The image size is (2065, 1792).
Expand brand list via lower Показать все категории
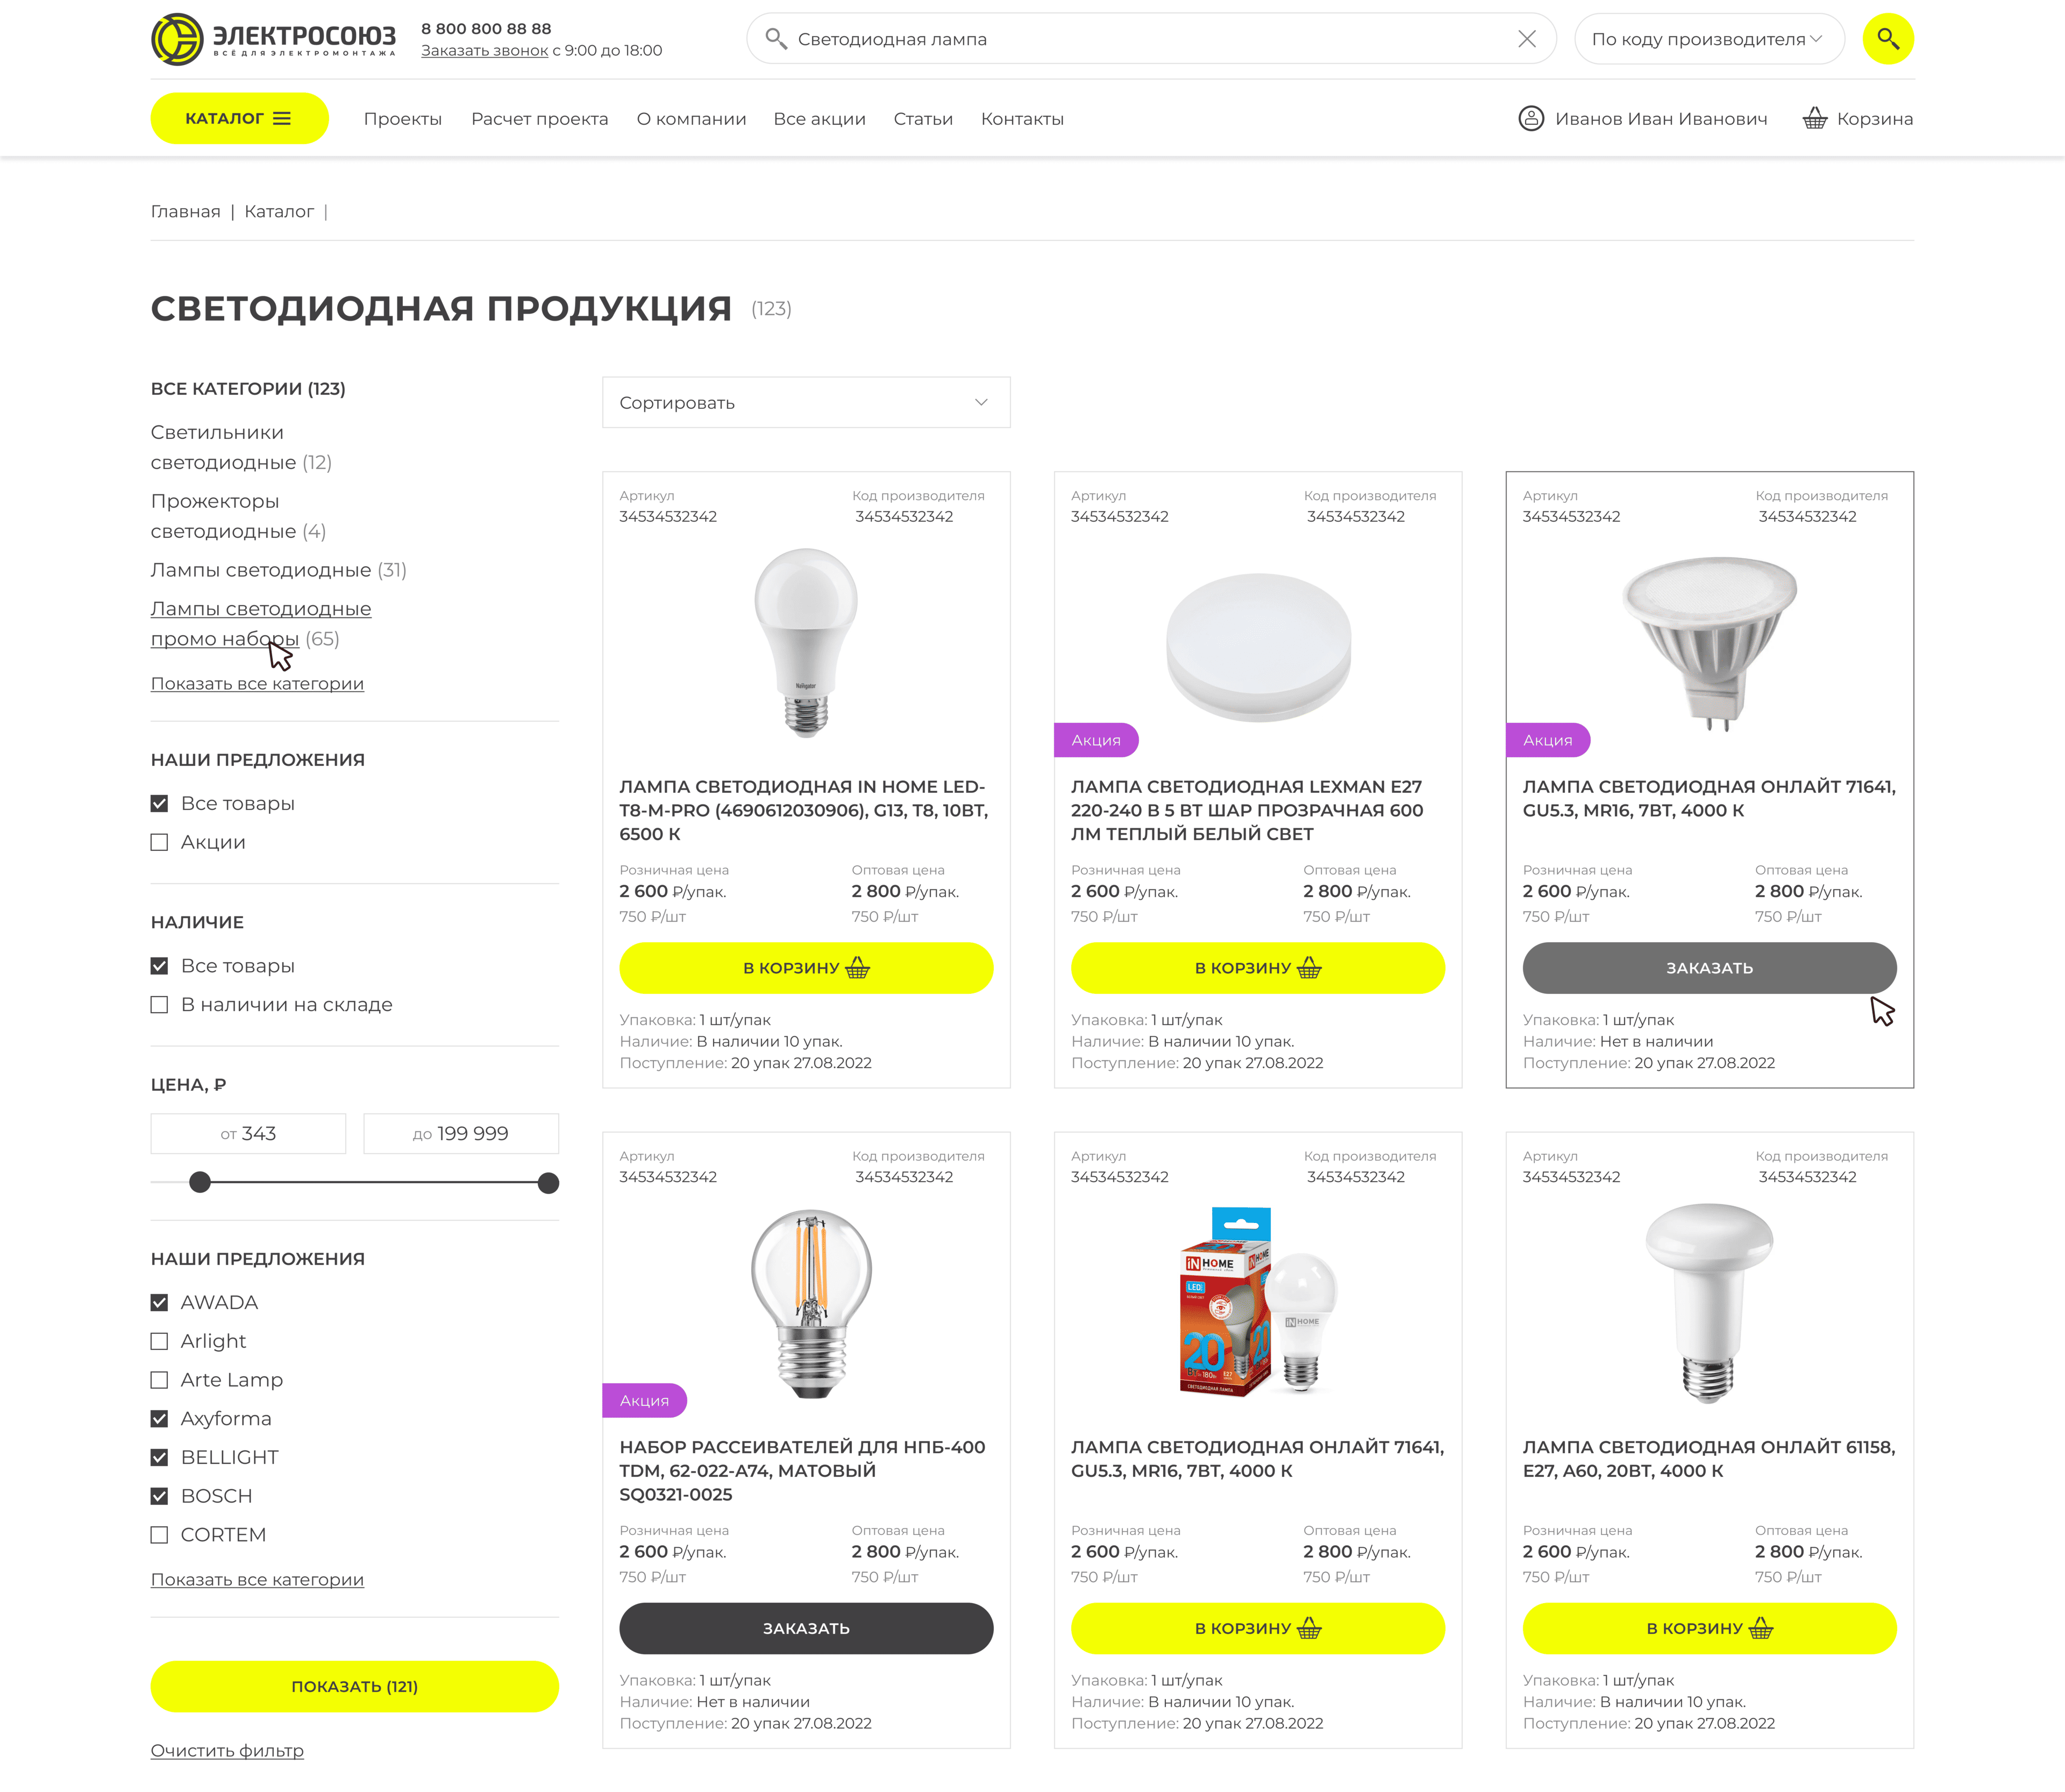257,1579
